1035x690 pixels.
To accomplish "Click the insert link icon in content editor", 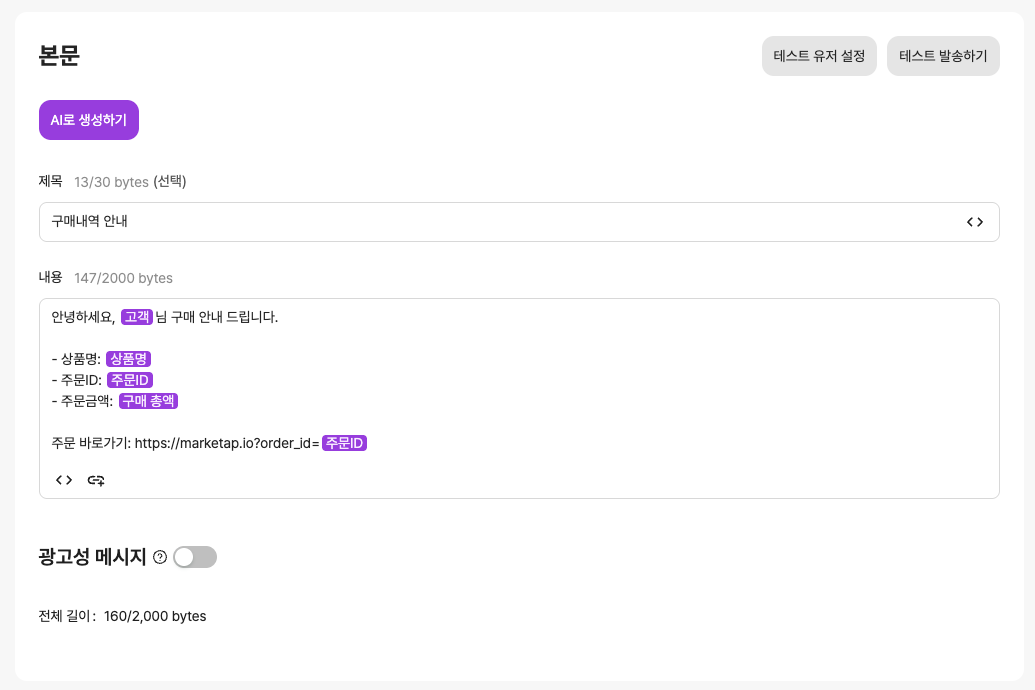I will click(x=96, y=480).
